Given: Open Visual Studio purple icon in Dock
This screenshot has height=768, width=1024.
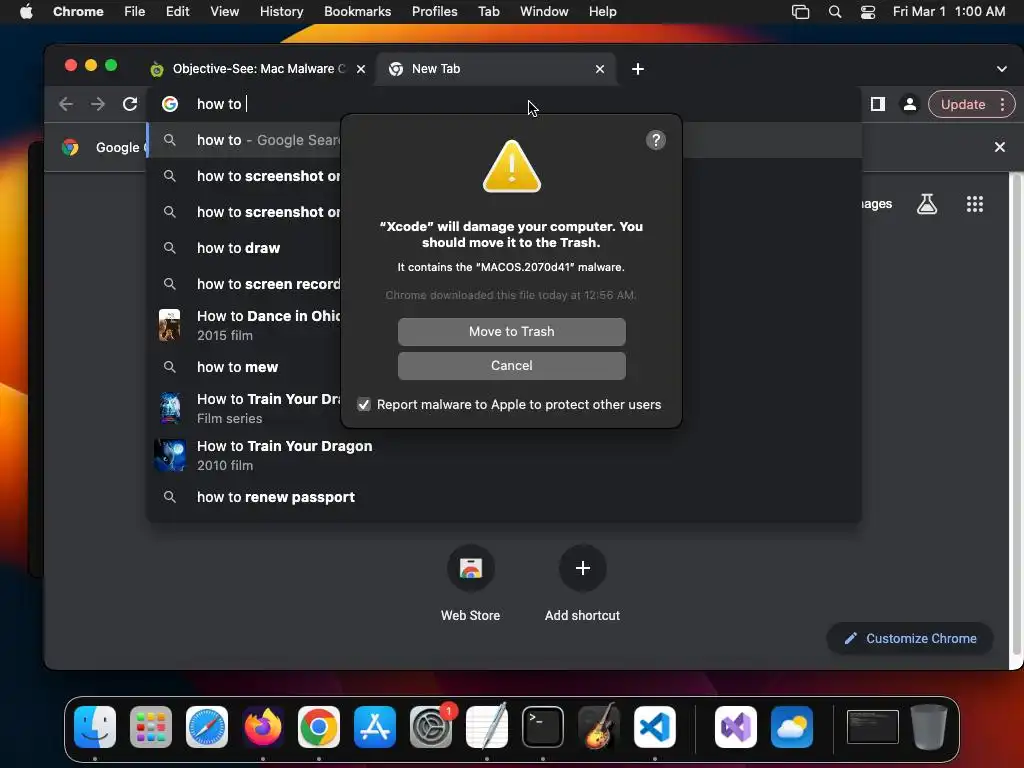Looking at the screenshot, I should pyautogui.click(x=736, y=727).
